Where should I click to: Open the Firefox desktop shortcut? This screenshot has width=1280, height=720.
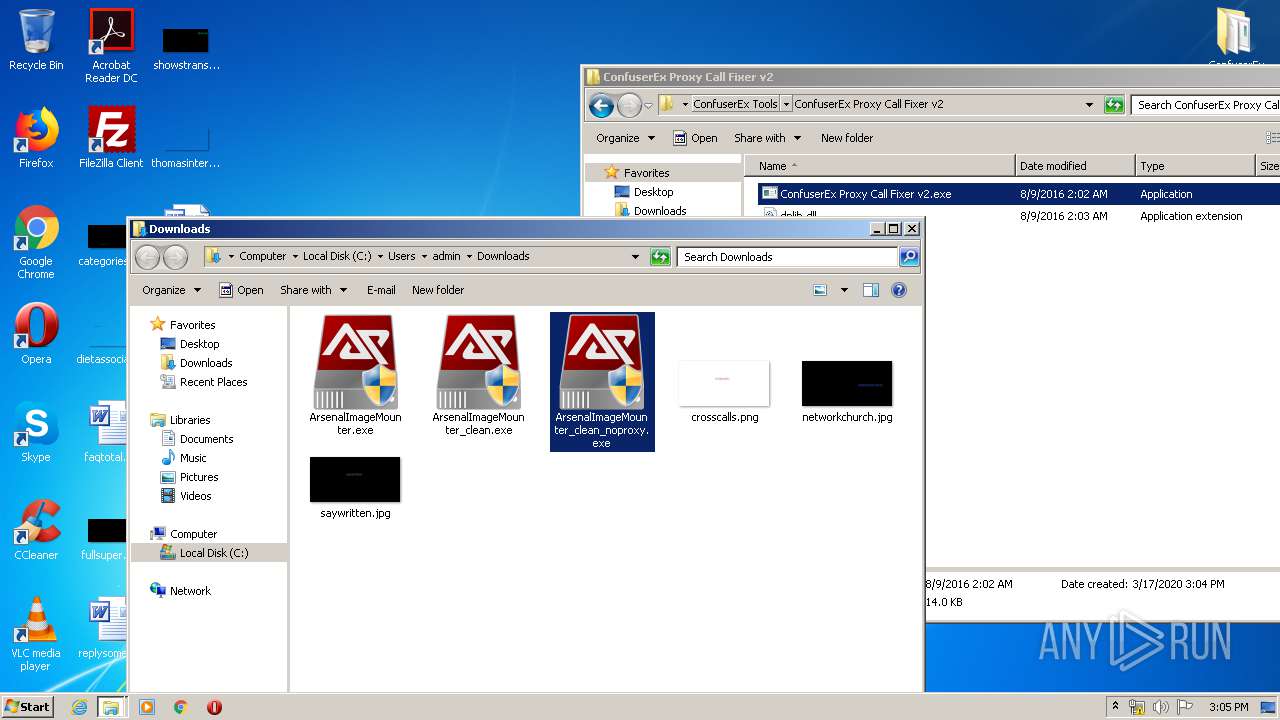coord(36,138)
